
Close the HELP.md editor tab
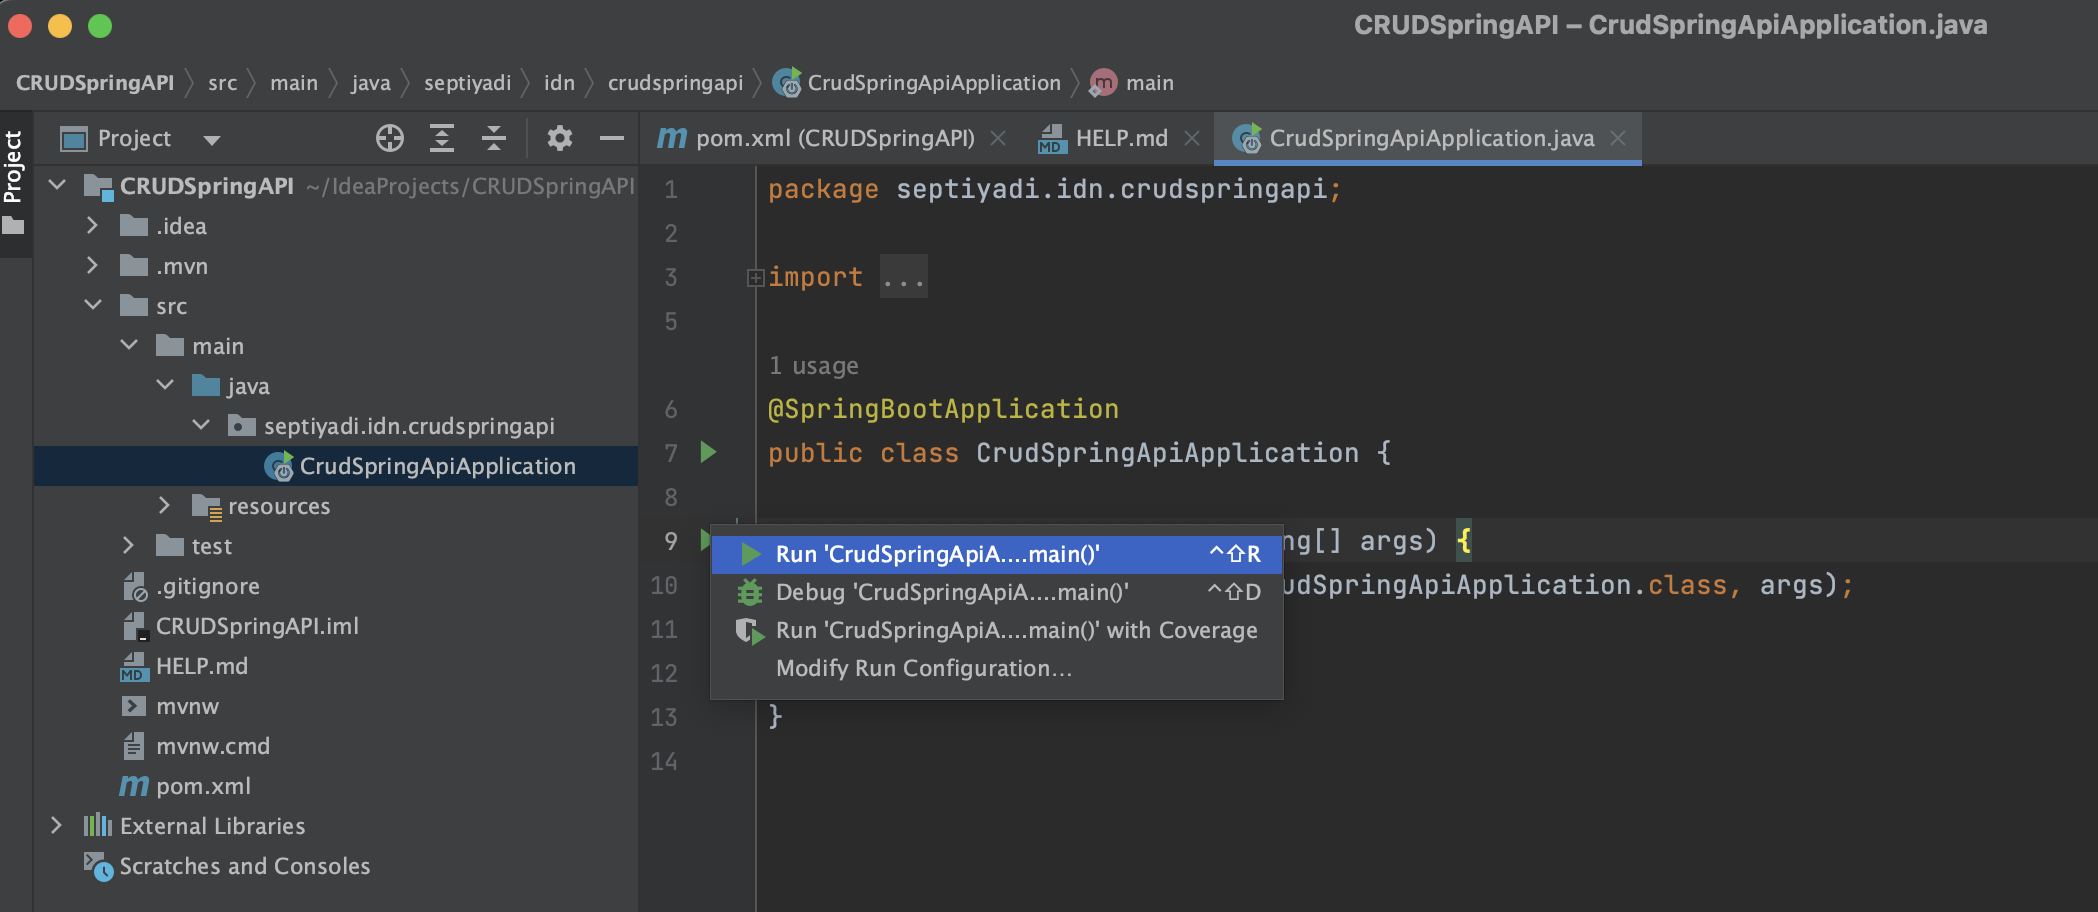[x=1192, y=138]
